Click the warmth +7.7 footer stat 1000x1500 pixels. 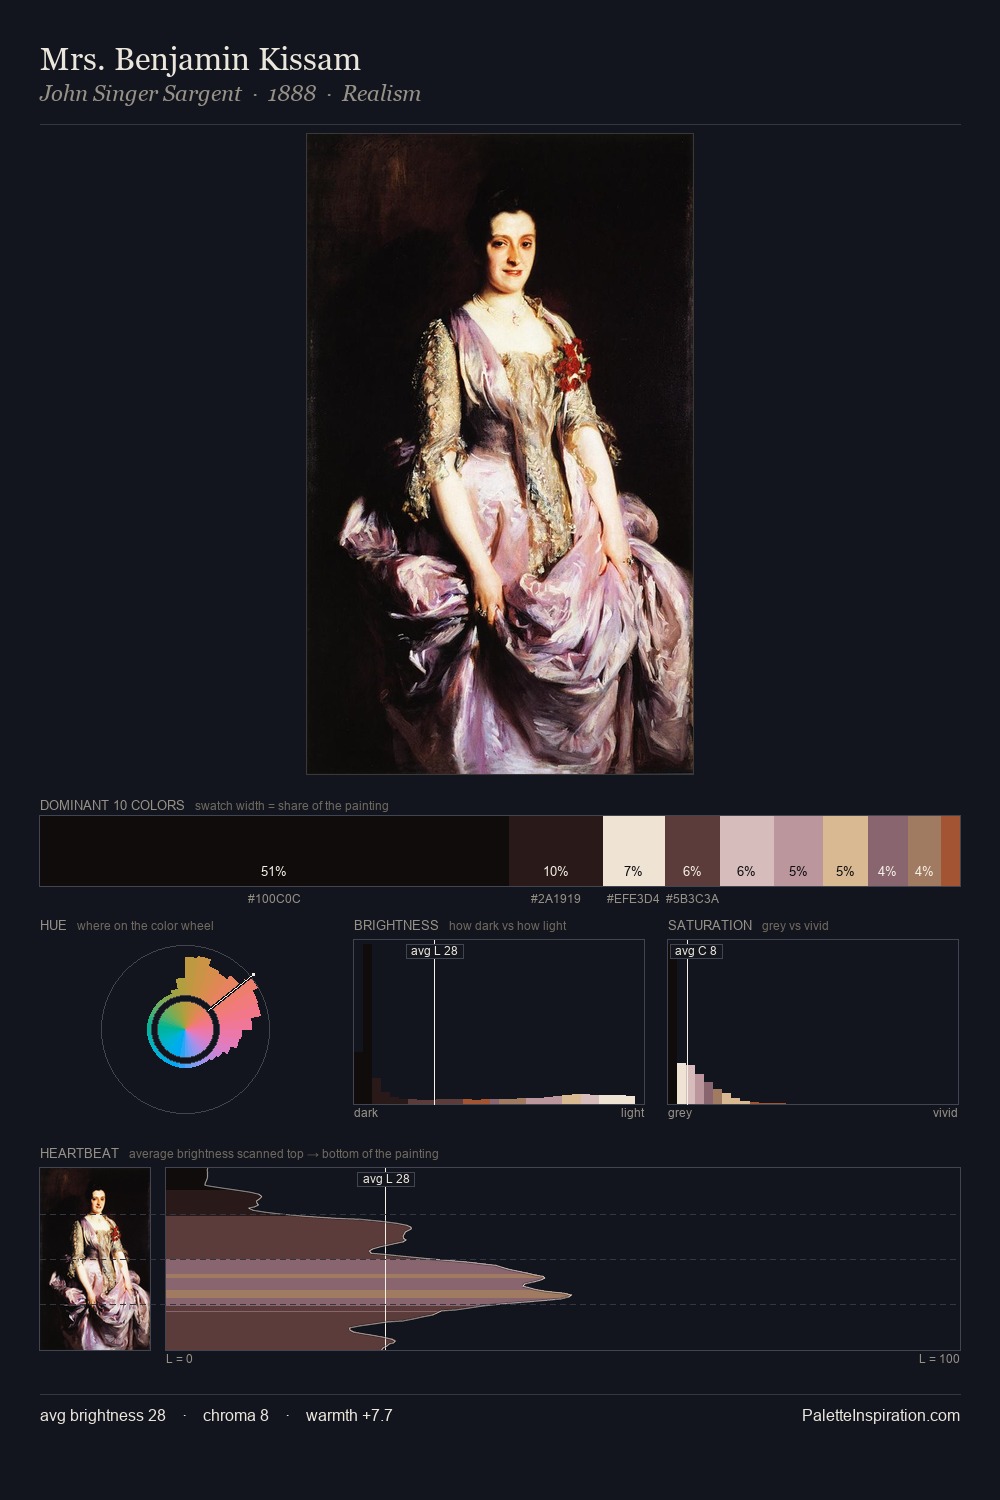pyautogui.click(x=349, y=1415)
